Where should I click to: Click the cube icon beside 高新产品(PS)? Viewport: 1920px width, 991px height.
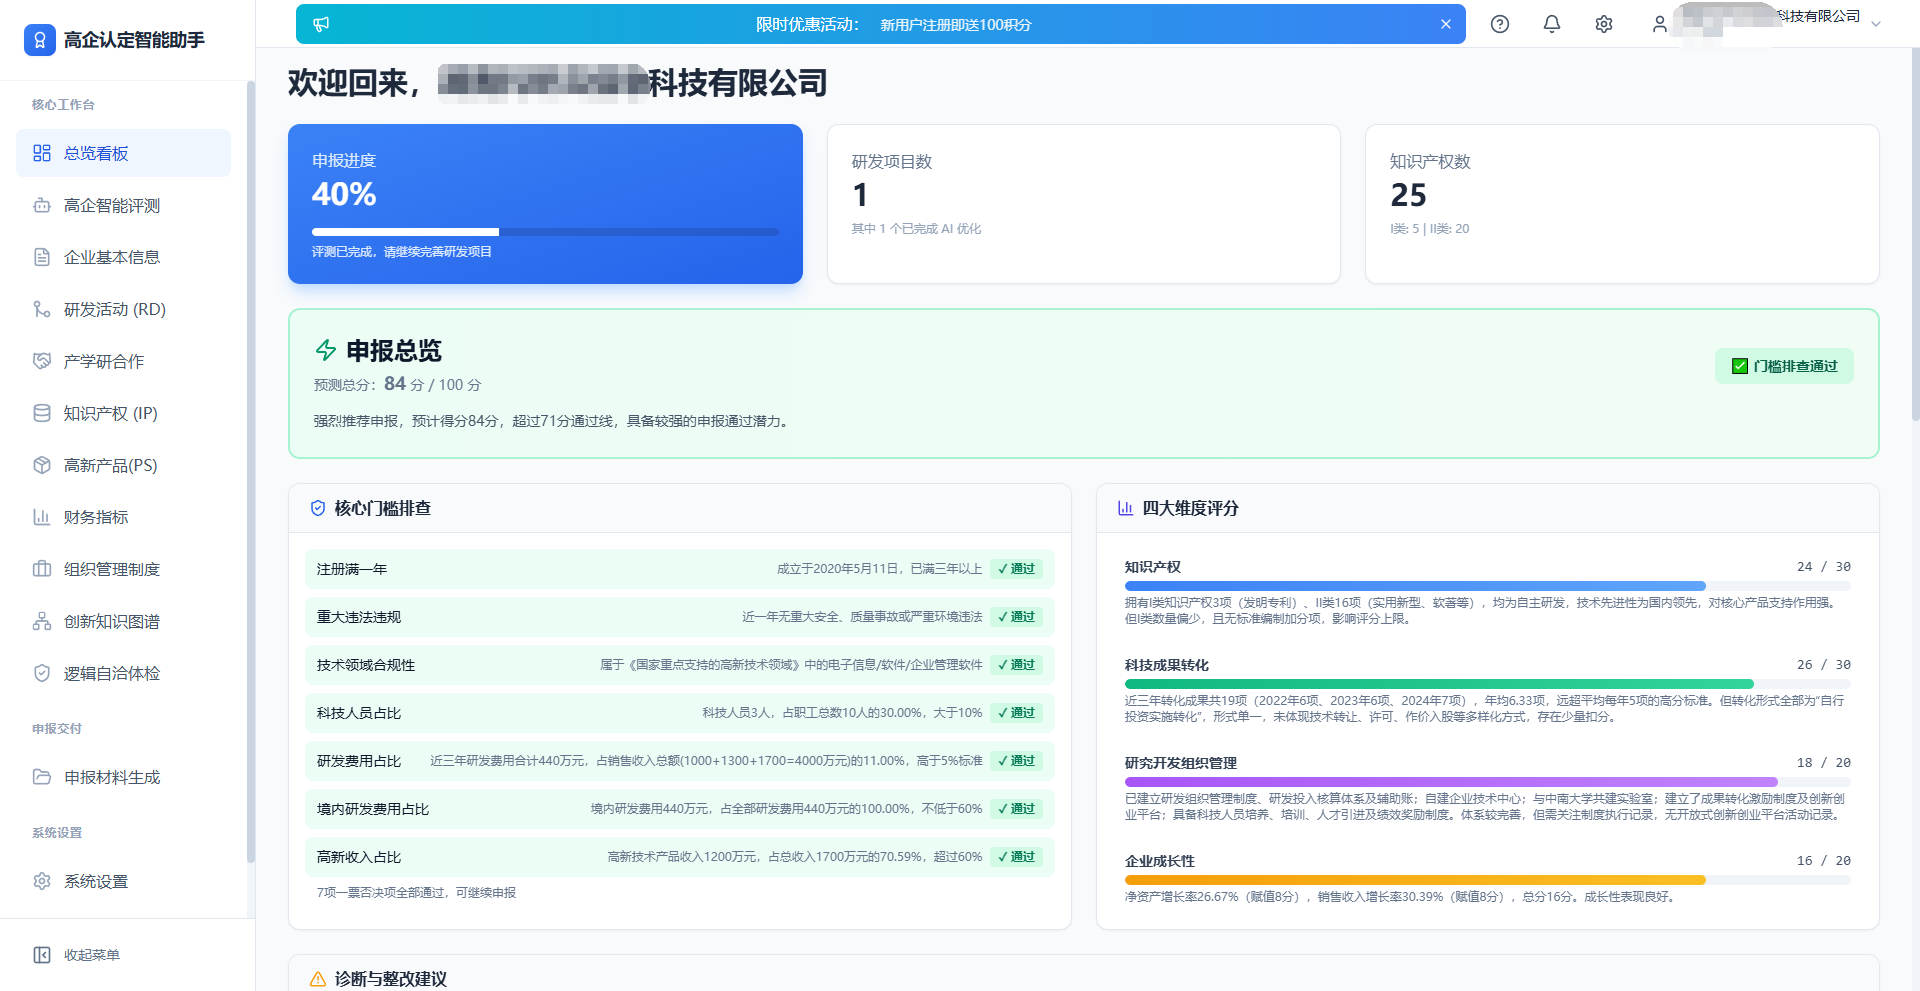[42, 465]
